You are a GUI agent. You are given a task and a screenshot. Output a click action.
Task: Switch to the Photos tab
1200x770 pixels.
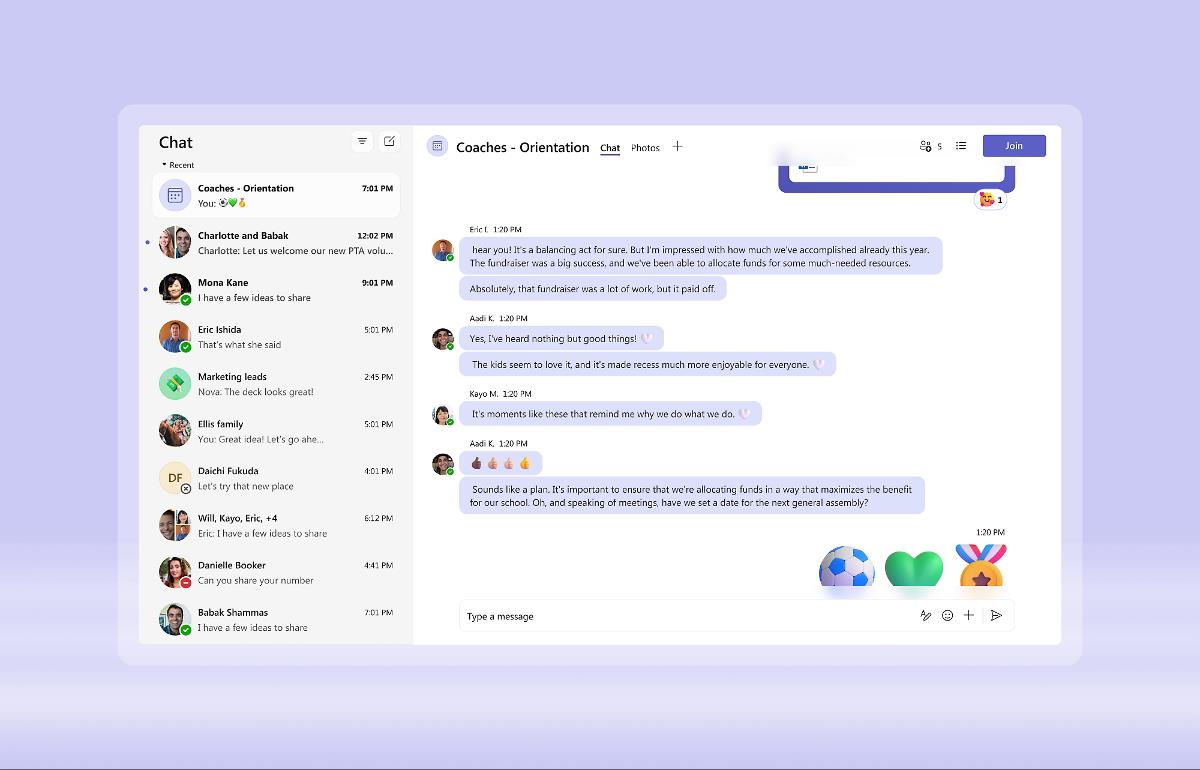point(645,147)
